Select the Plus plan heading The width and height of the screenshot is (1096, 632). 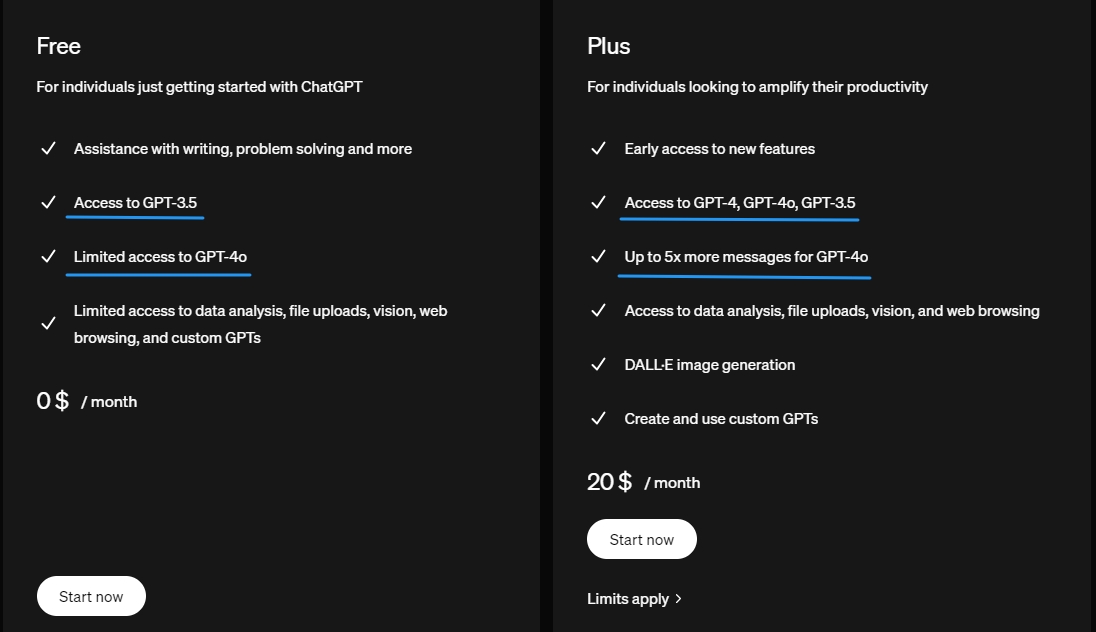pos(609,46)
